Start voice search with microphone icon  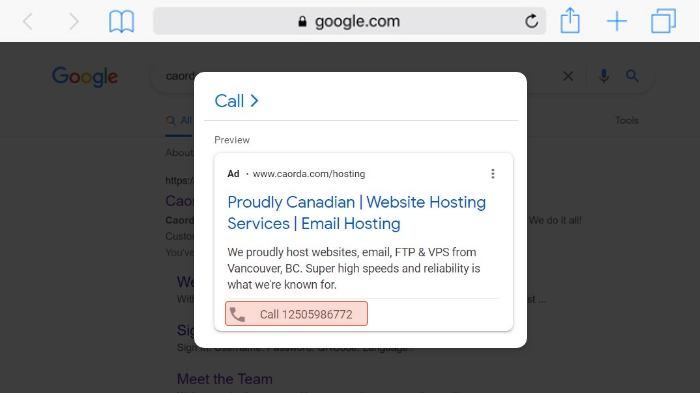pyautogui.click(x=604, y=76)
